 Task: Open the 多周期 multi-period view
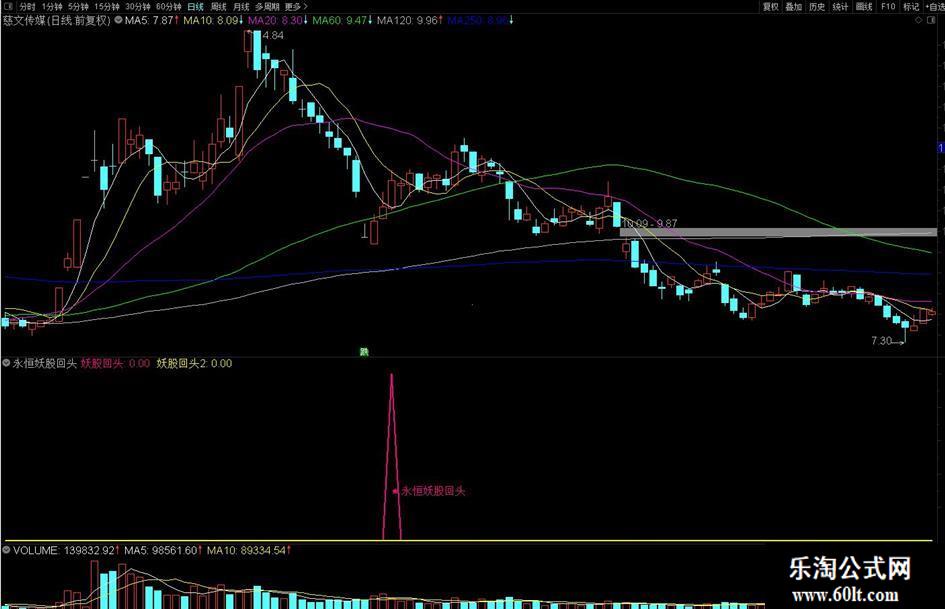click(267, 7)
